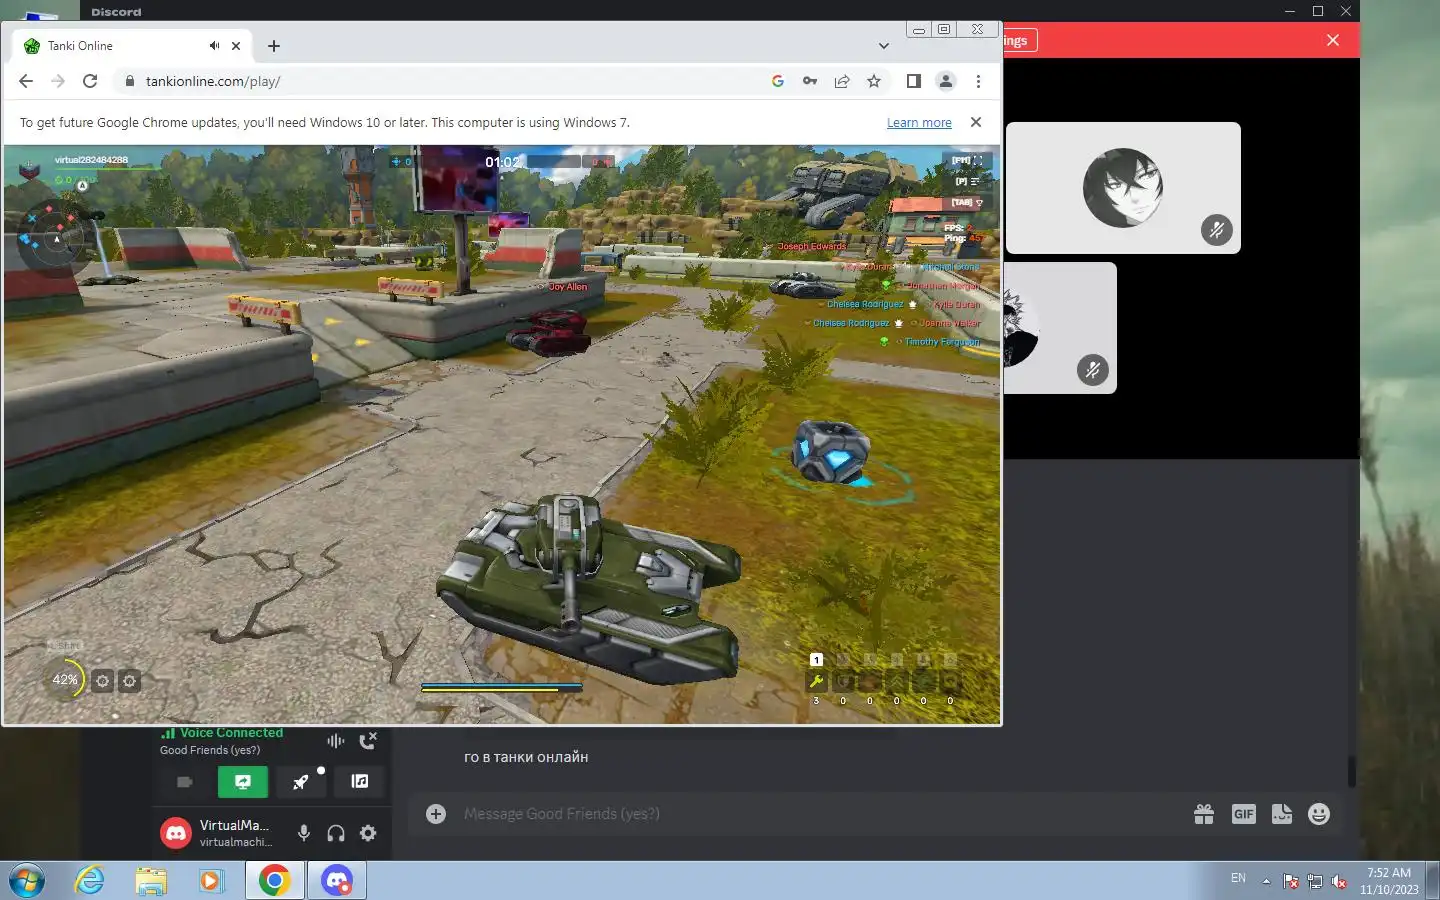Share this page via the share icon
Image resolution: width=1440 pixels, height=900 pixels.
pos(842,81)
